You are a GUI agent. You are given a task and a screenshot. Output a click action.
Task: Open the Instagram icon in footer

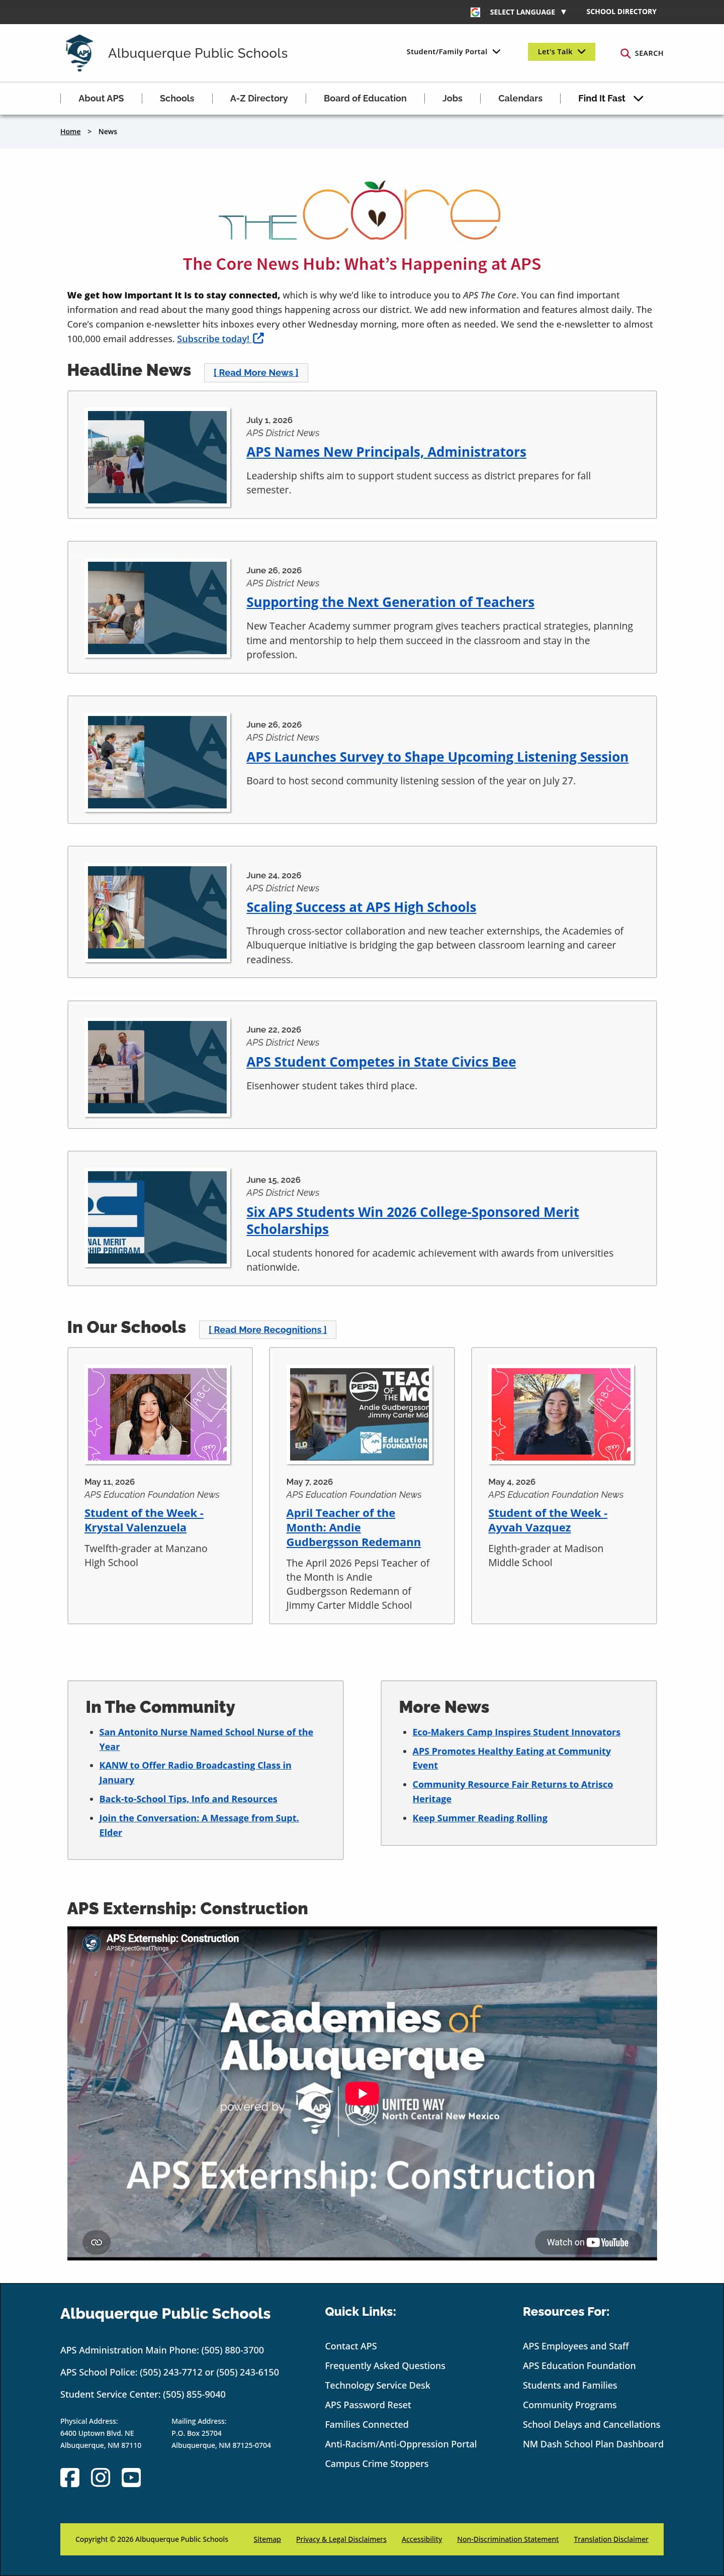[x=100, y=2477]
